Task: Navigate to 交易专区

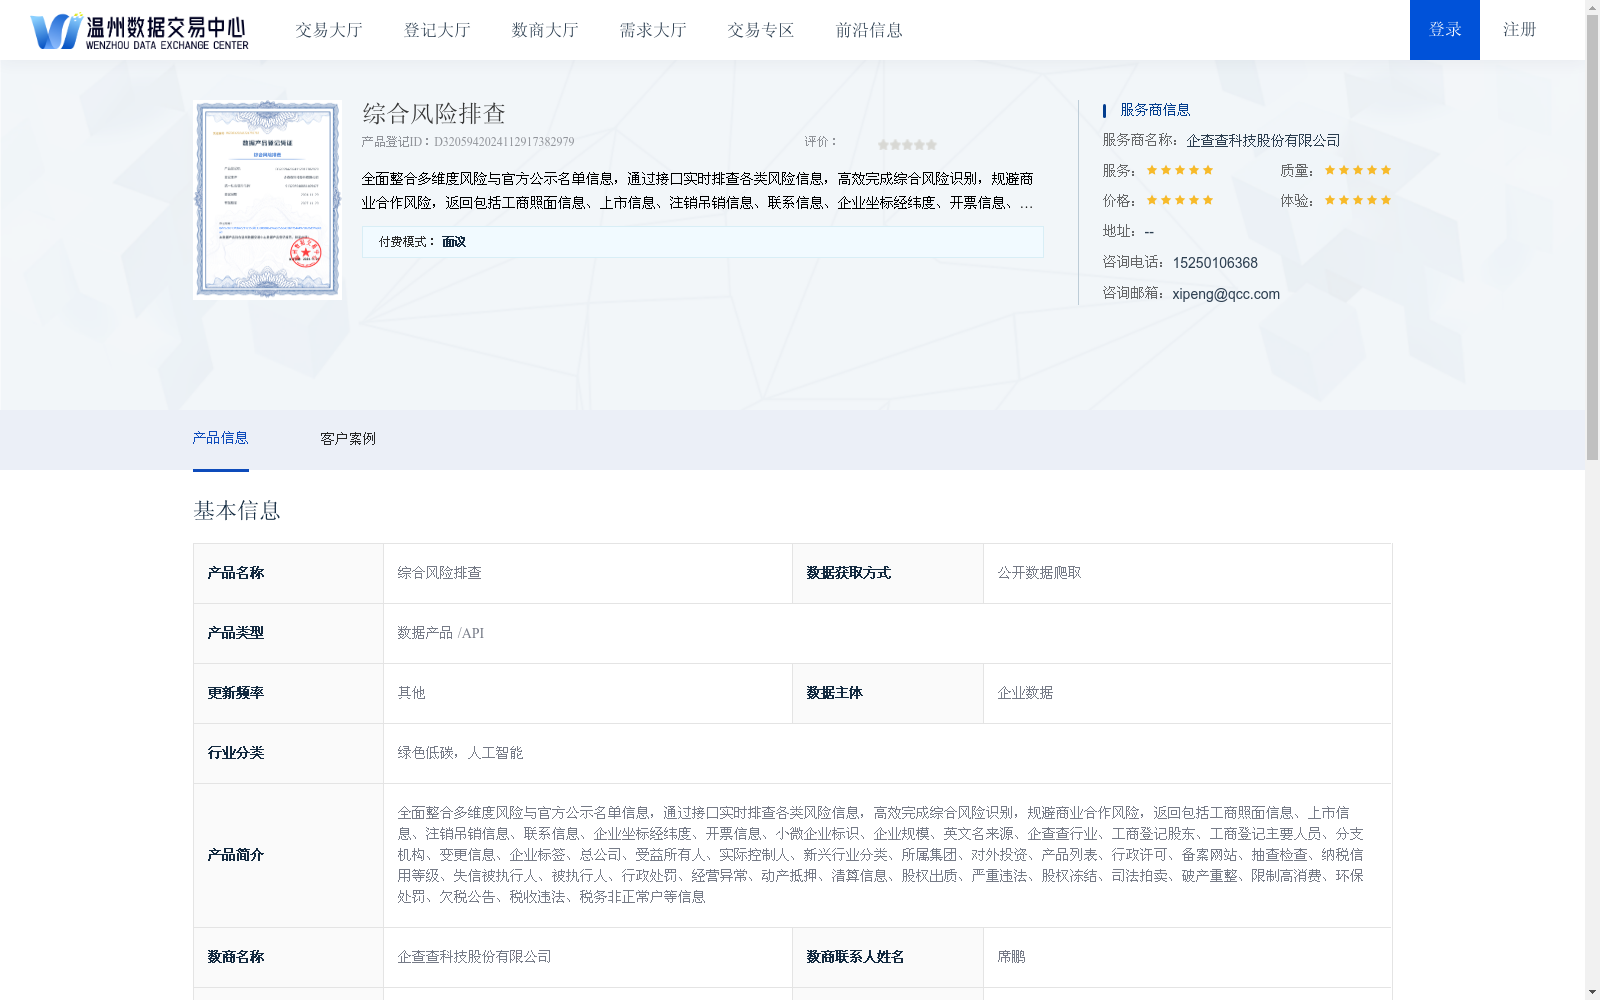Action: [761, 30]
